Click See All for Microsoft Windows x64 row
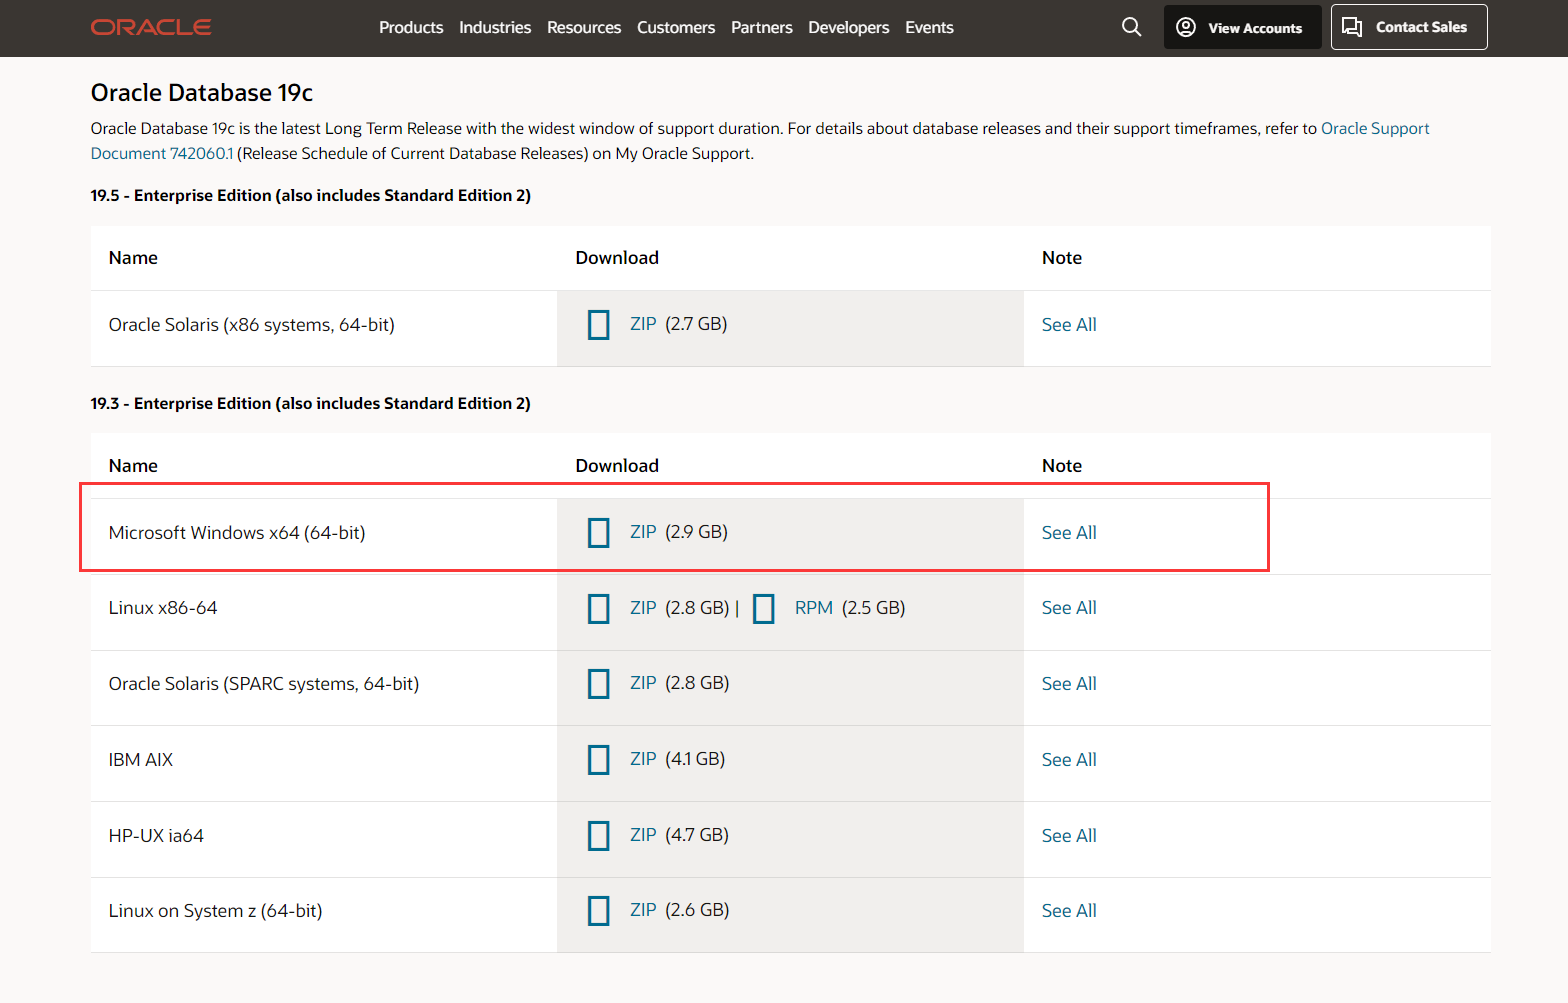Viewport: 1568px width, 1003px height. coord(1069,533)
